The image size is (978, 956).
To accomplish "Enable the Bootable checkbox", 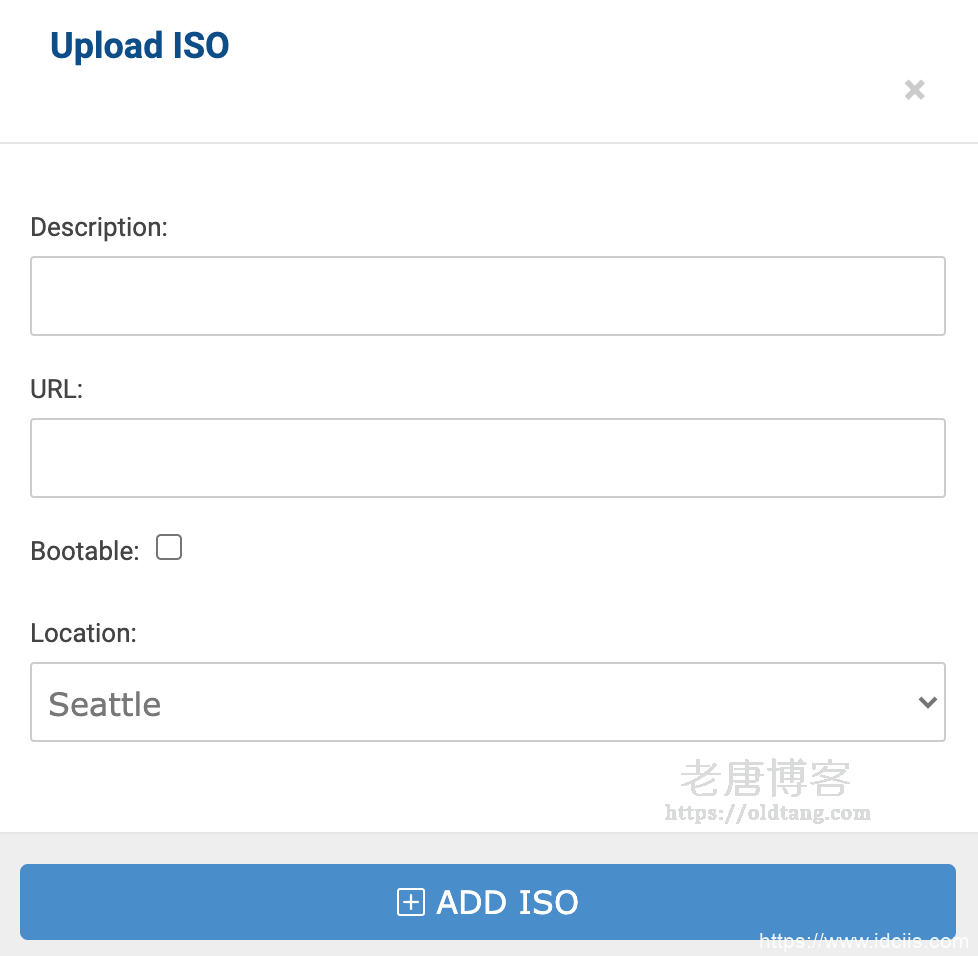I will (169, 548).
